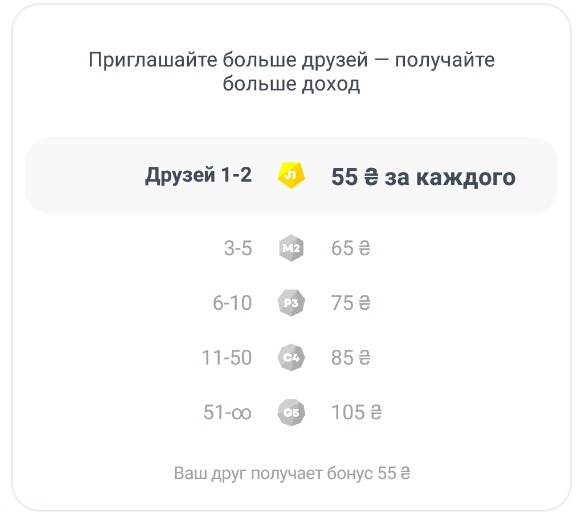Click the gray G5 level badge
Screen dimensions: 580x515
pyautogui.click(x=291, y=412)
